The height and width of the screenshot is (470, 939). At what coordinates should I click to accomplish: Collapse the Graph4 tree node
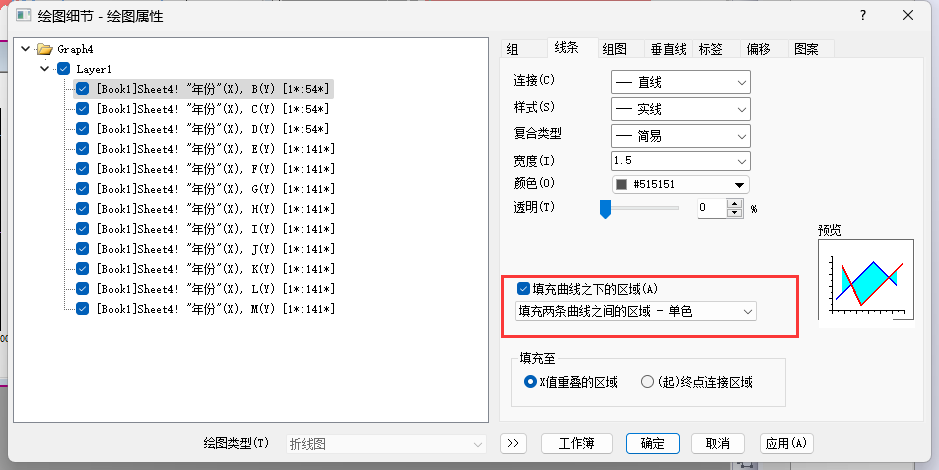pos(25,48)
